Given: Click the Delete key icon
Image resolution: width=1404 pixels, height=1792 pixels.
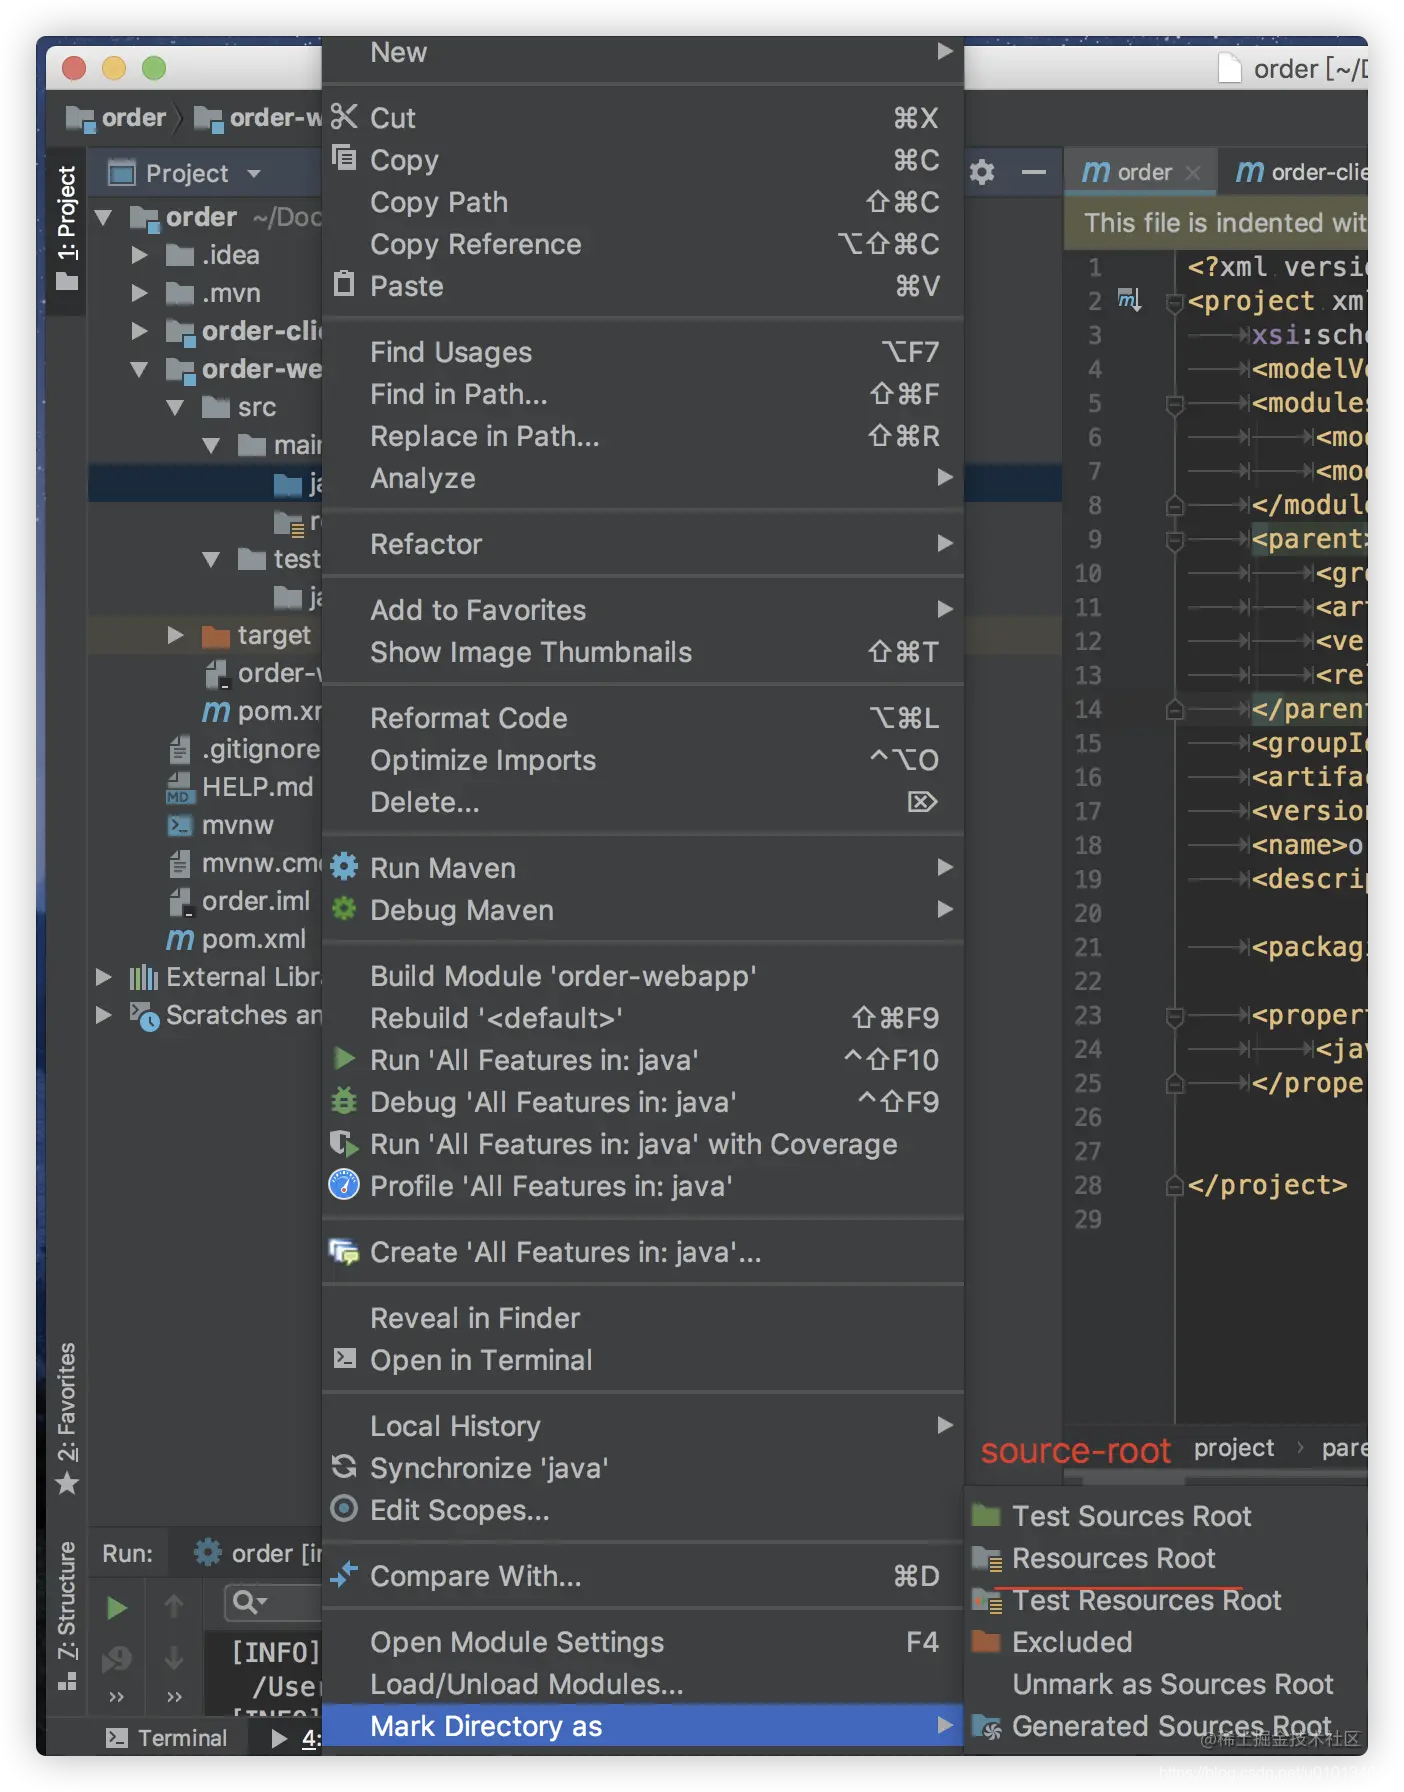Looking at the screenshot, I should pyautogui.click(x=921, y=801).
